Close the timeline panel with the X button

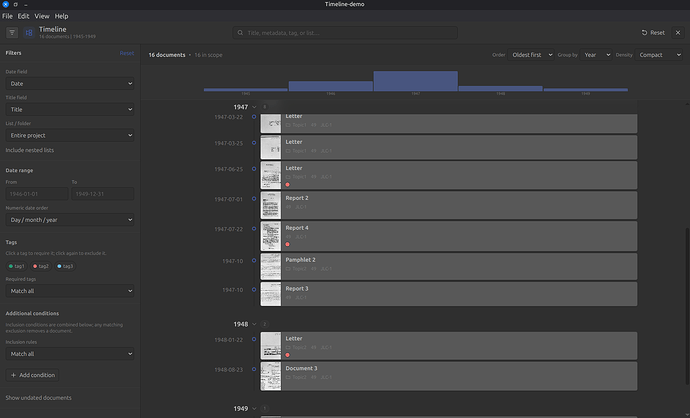click(x=678, y=33)
